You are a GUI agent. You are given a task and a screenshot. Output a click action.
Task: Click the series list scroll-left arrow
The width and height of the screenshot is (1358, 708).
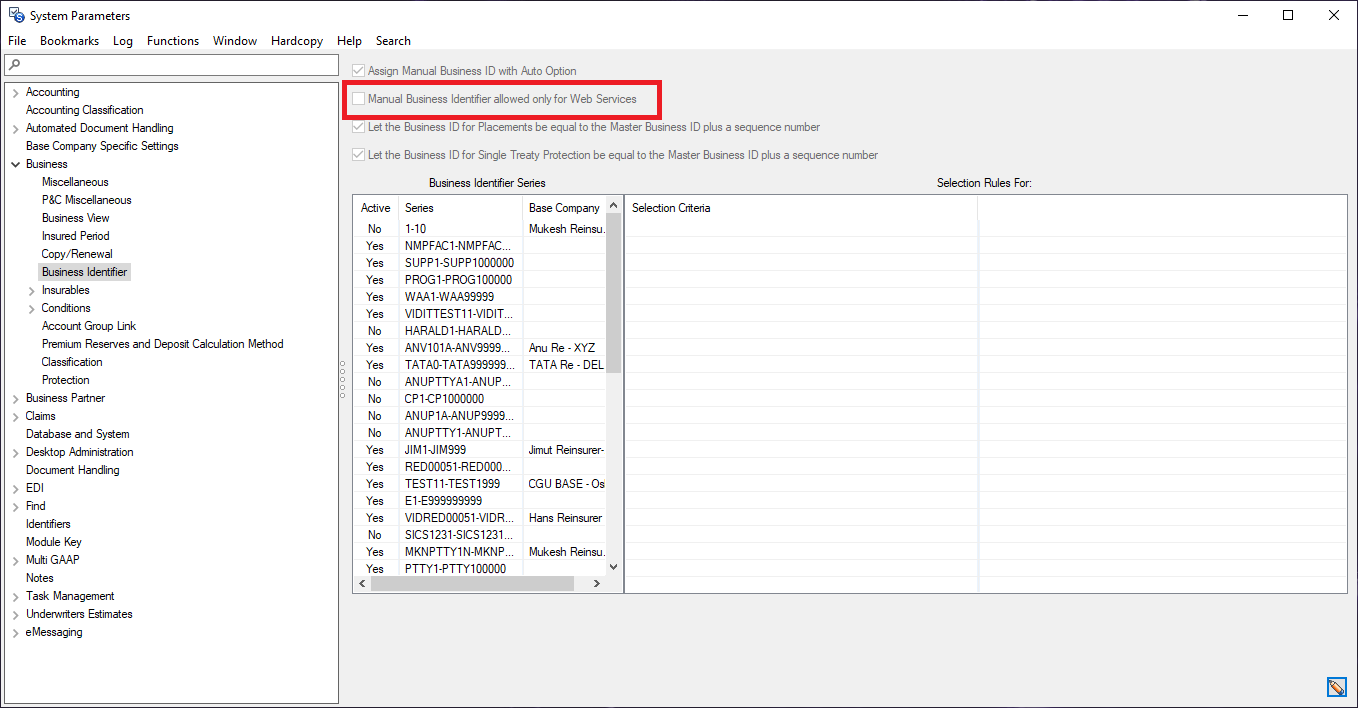[x=361, y=584]
